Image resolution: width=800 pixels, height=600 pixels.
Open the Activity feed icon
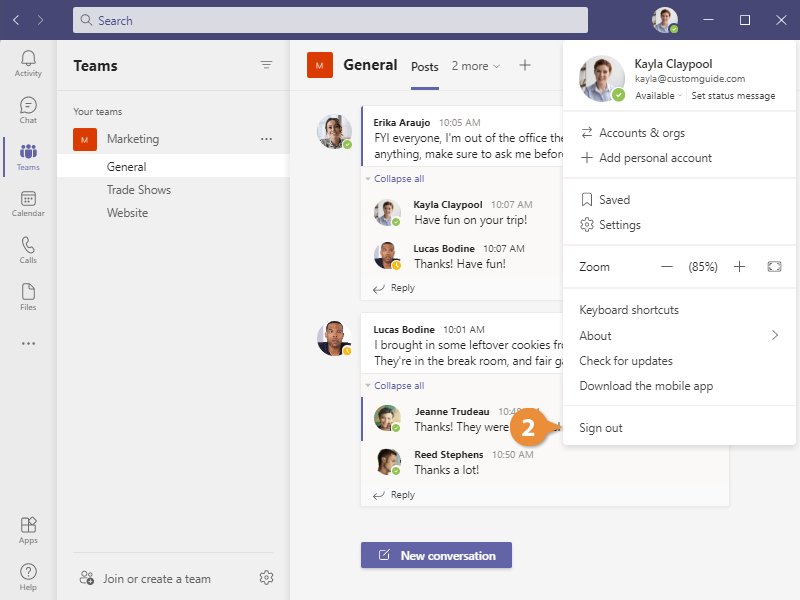coord(28,64)
